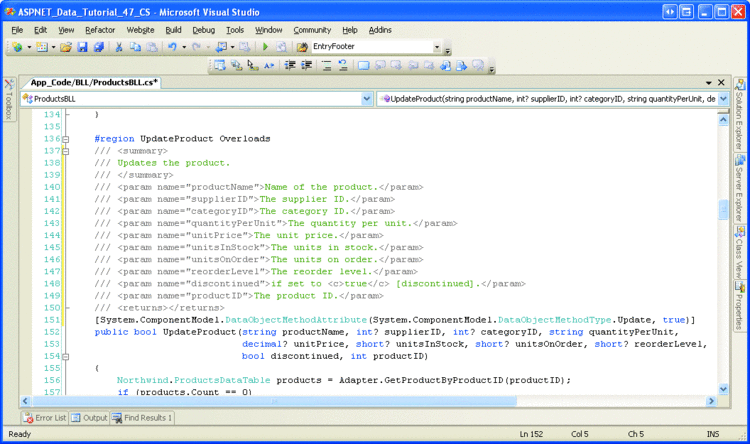Click the Add New Item icon
This screenshot has width=750, height=444.
(x=42, y=47)
